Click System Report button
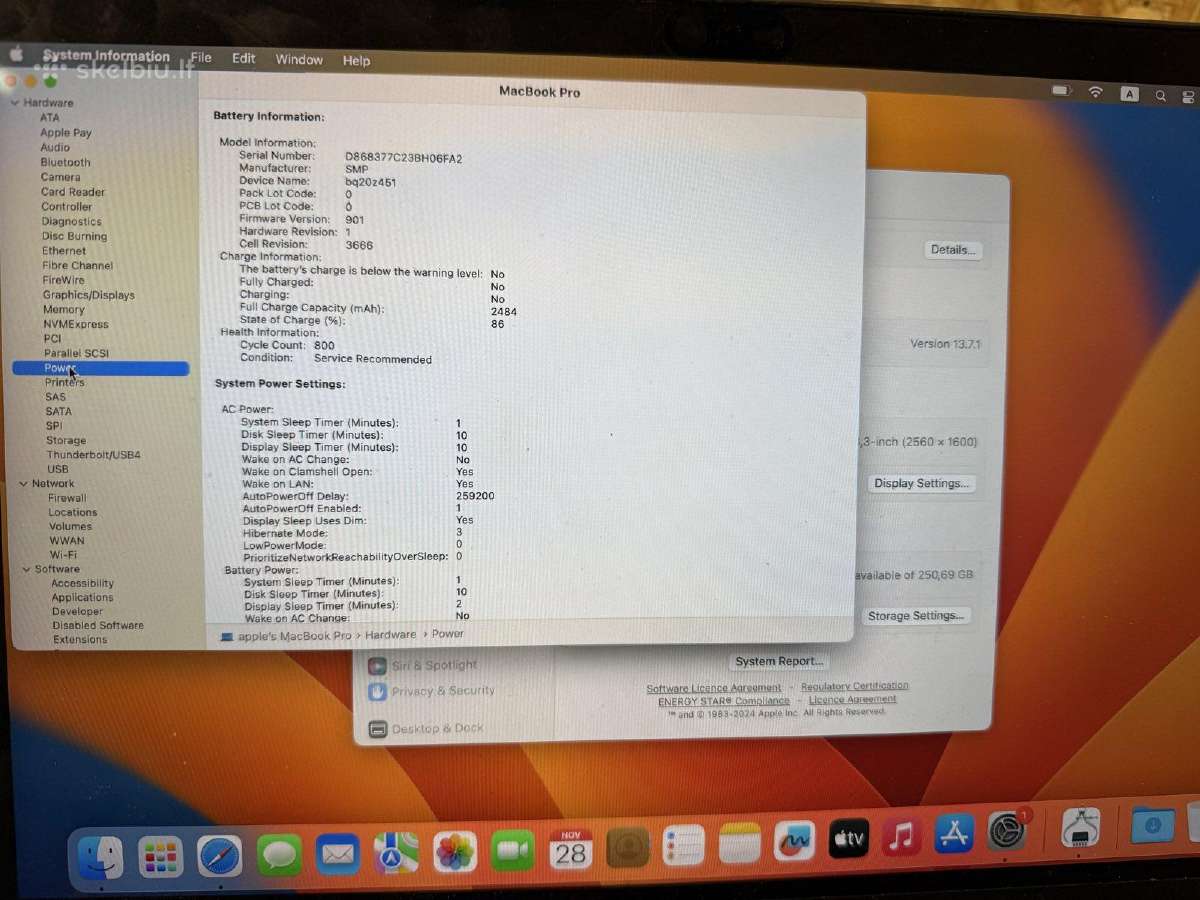The width and height of the screenshot is (1200, 900). click(779, 662)
